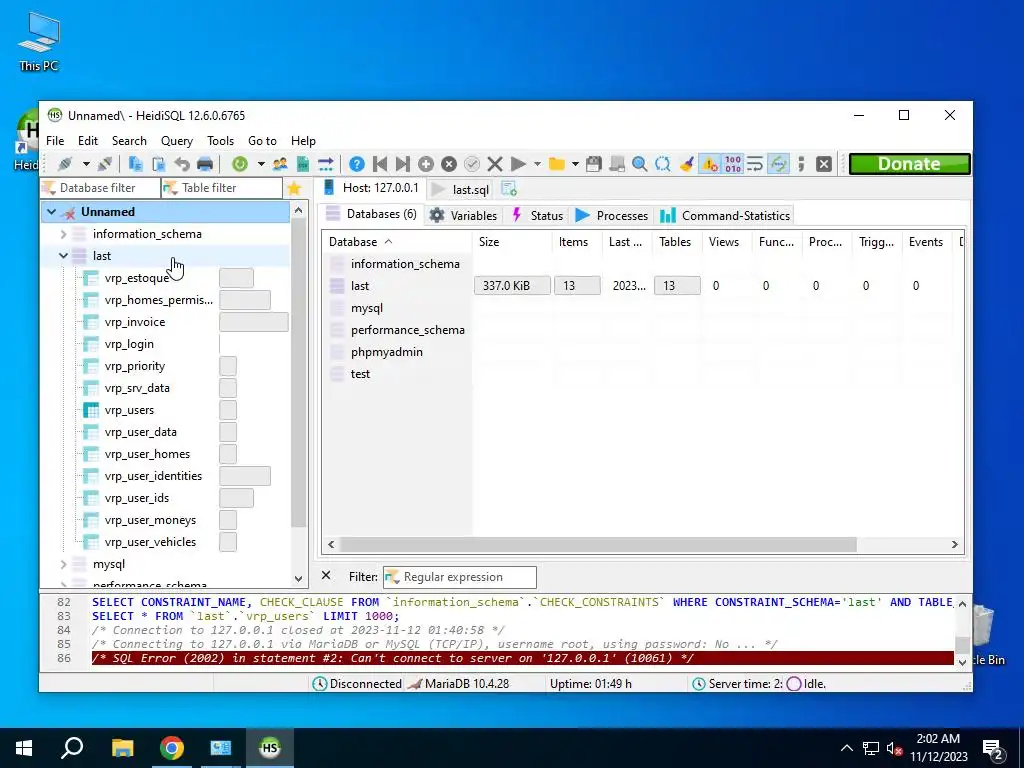Viewport: 1024px width, 768px height.
Task: Click the HeidiSQL taskbar icon
Action: coord(270,748)
